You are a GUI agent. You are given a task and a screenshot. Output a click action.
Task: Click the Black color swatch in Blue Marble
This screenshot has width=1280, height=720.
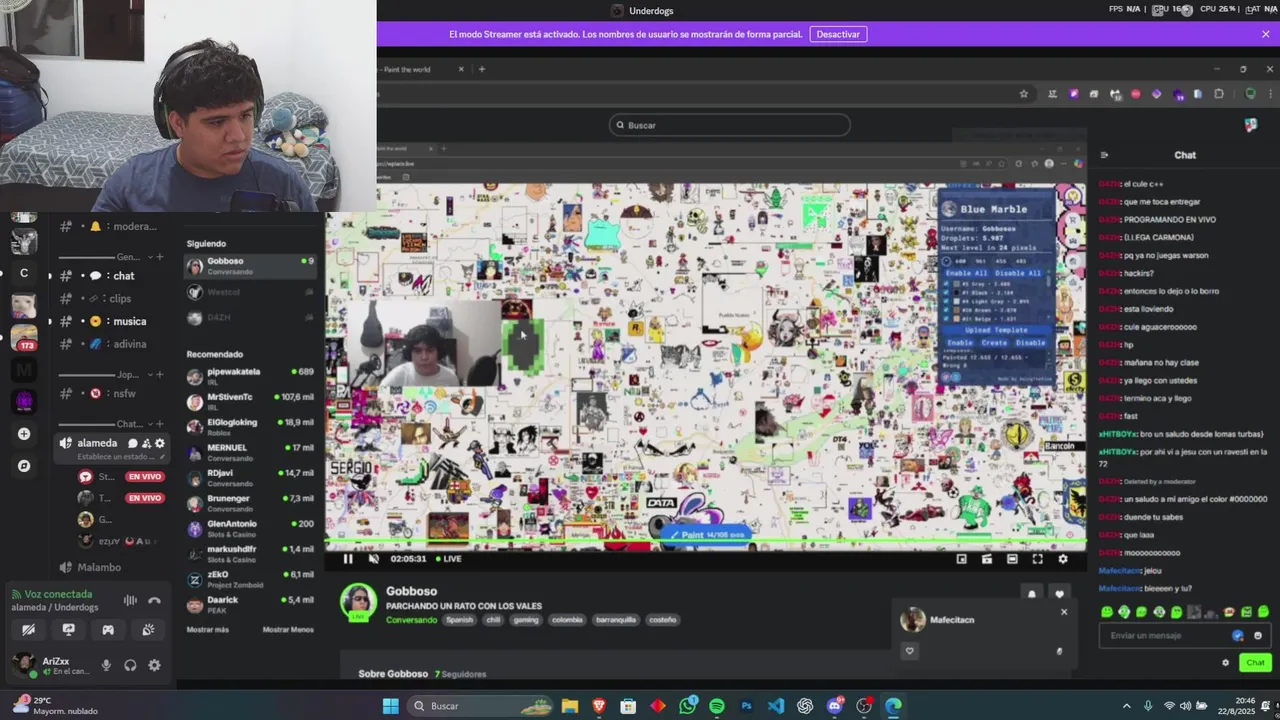[x=956, y=293]
